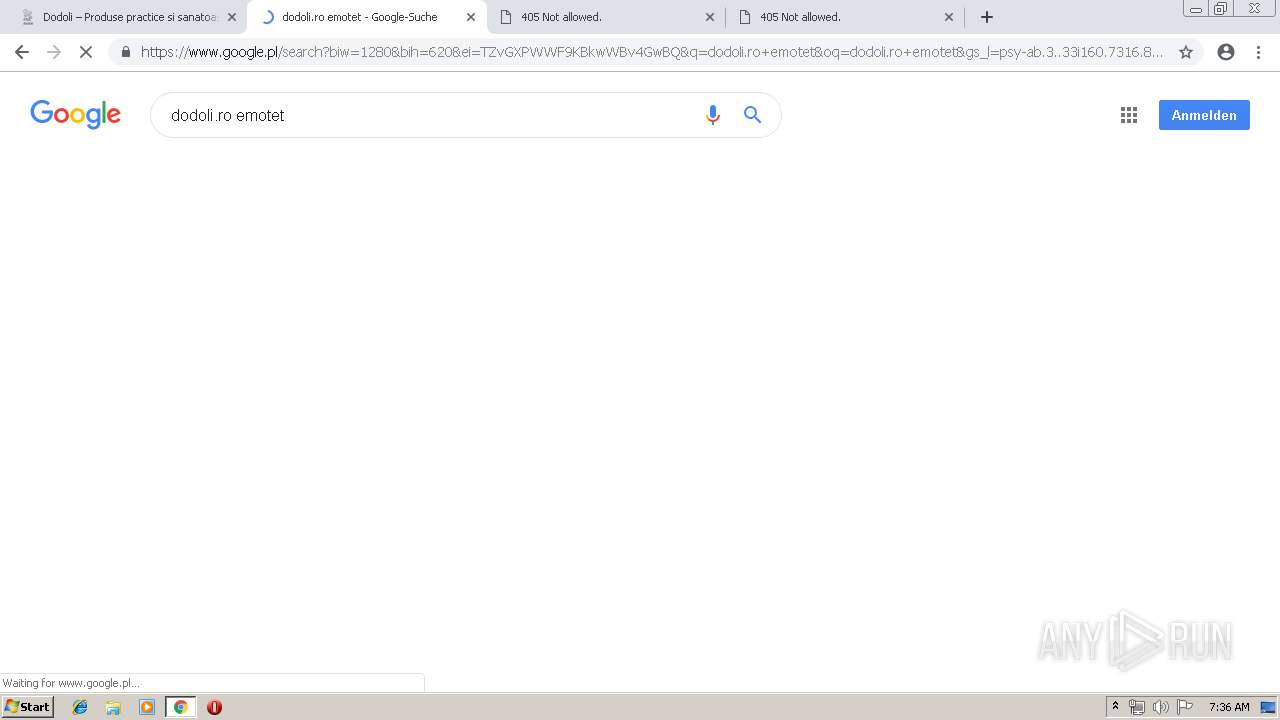Launch Internet Explorer from the taskbar
This screenshot has width=1280, height=720.
coord(80,707)
